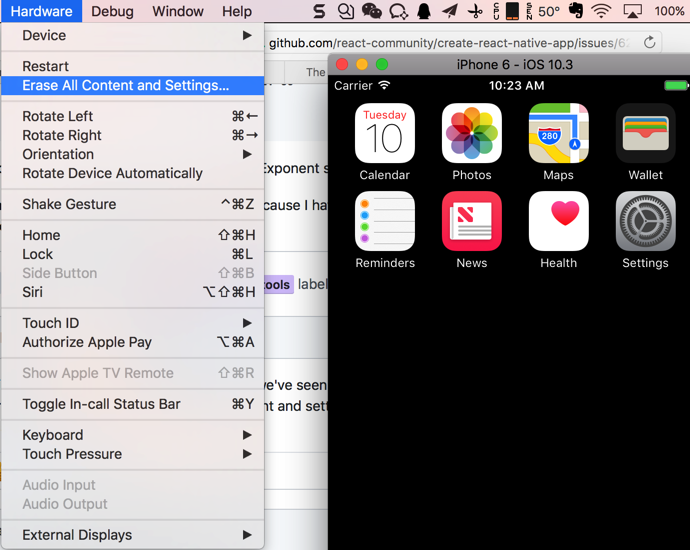Choose Rotate Right
The width and height of the screenshot is (690, 550).
(132, 135)
